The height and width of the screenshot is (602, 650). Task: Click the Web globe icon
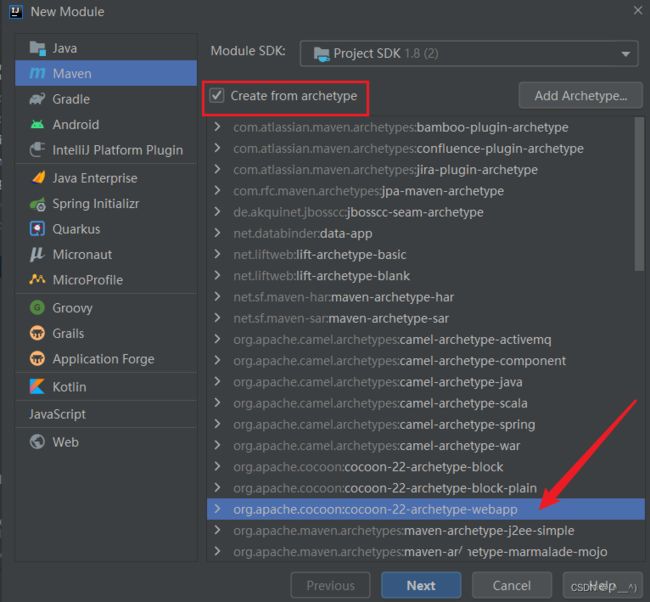coord(37,442)
